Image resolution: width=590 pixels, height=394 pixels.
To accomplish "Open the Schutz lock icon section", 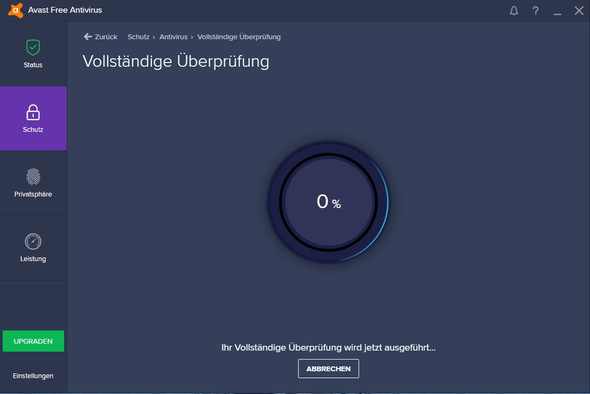I will 33,112.
